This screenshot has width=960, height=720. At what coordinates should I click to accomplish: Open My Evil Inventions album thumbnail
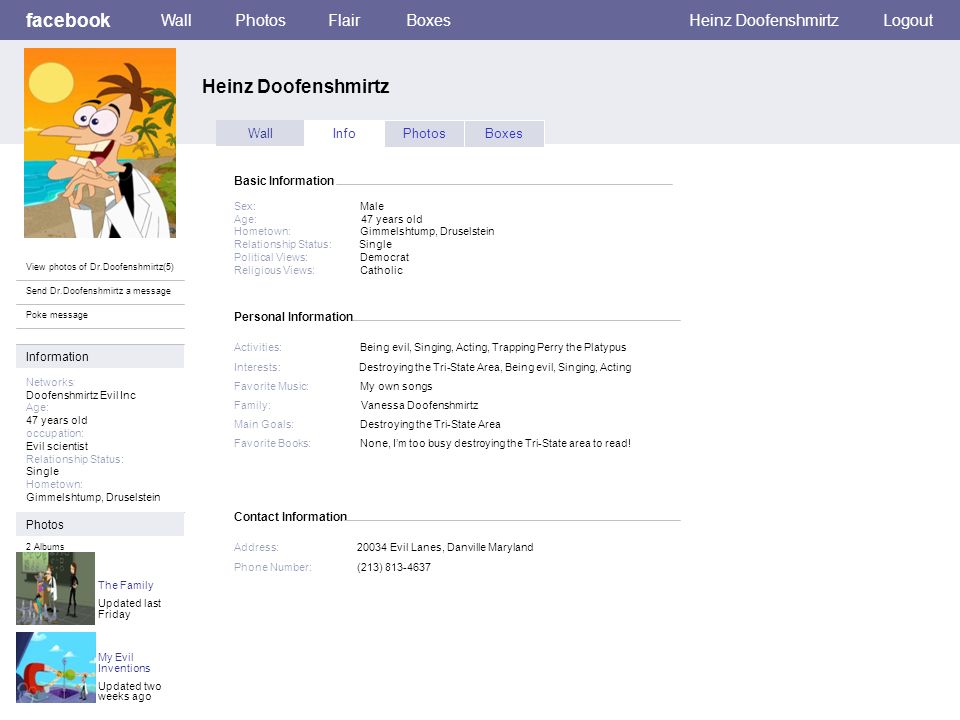click(x=56, y=667)
